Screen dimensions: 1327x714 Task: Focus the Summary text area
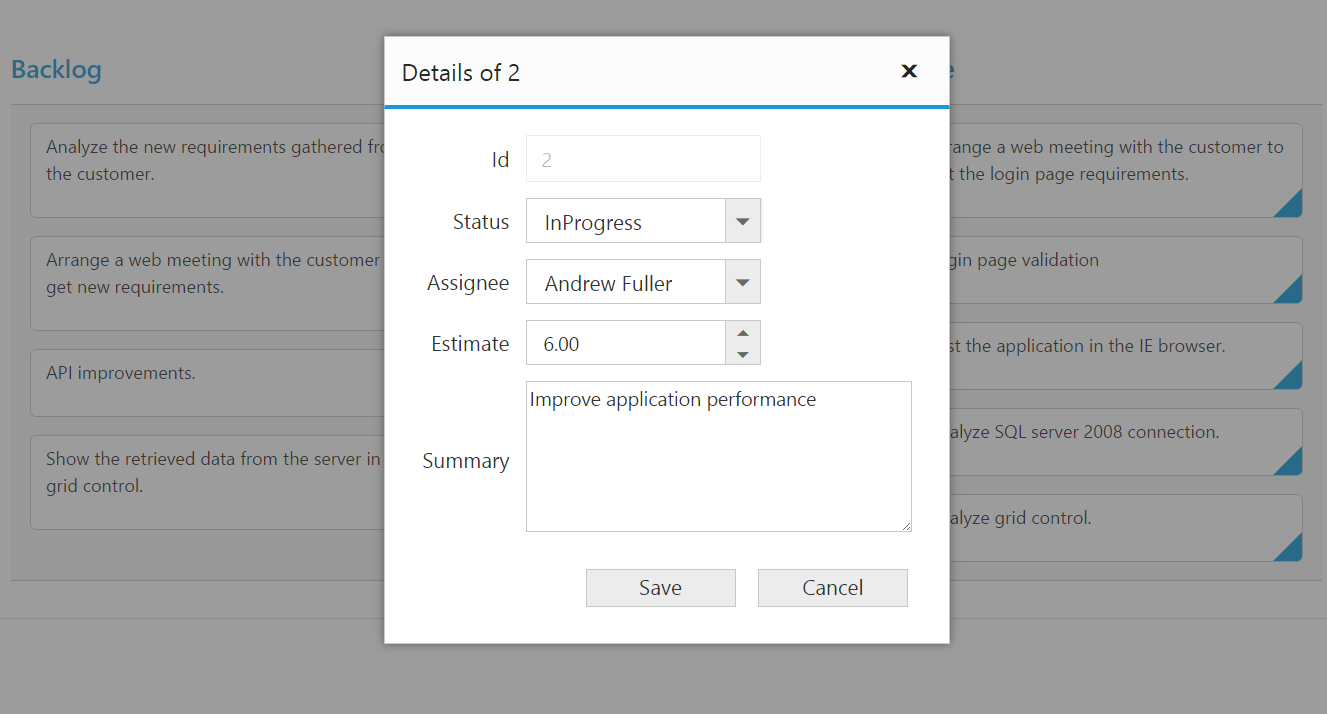718,456
